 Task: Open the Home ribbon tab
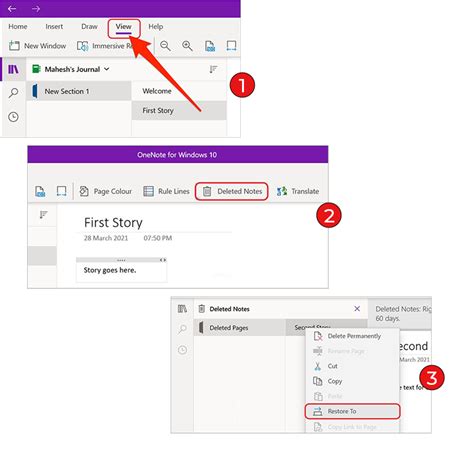point(18,27)
